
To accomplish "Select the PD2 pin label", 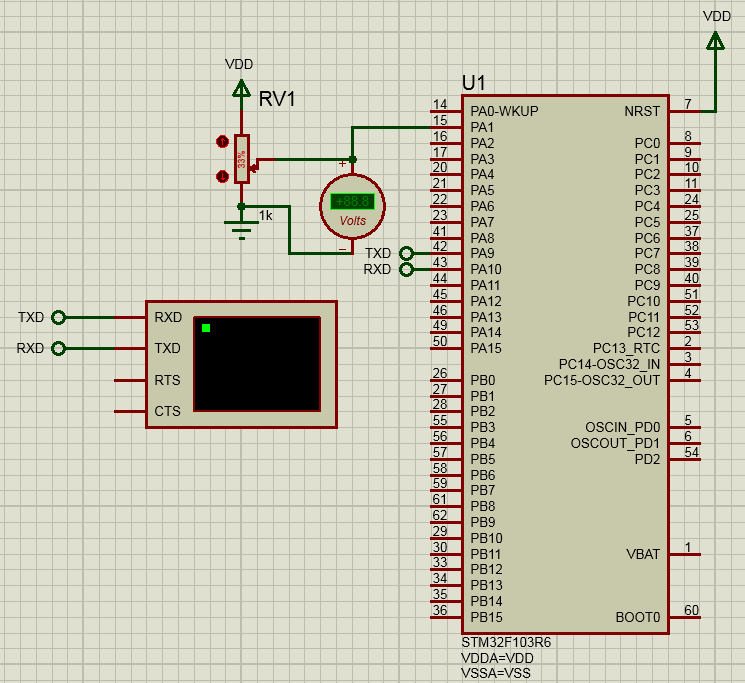I will point(648,459).
